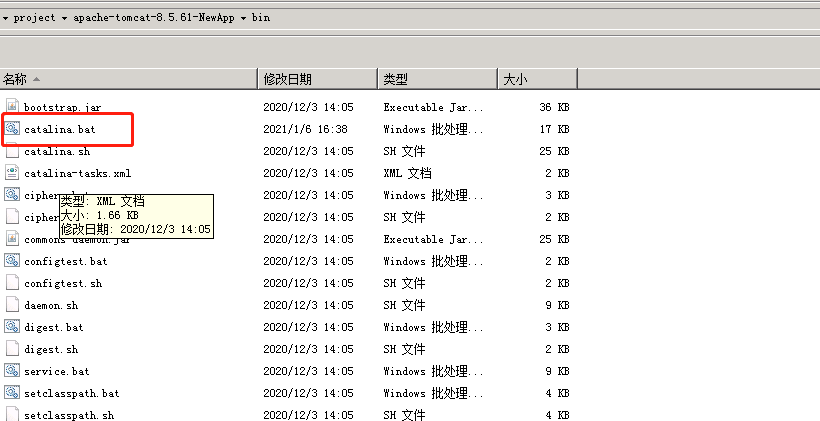Sort by 名称 column header
The image size is (820, 421).
click(x=129, y=79)
